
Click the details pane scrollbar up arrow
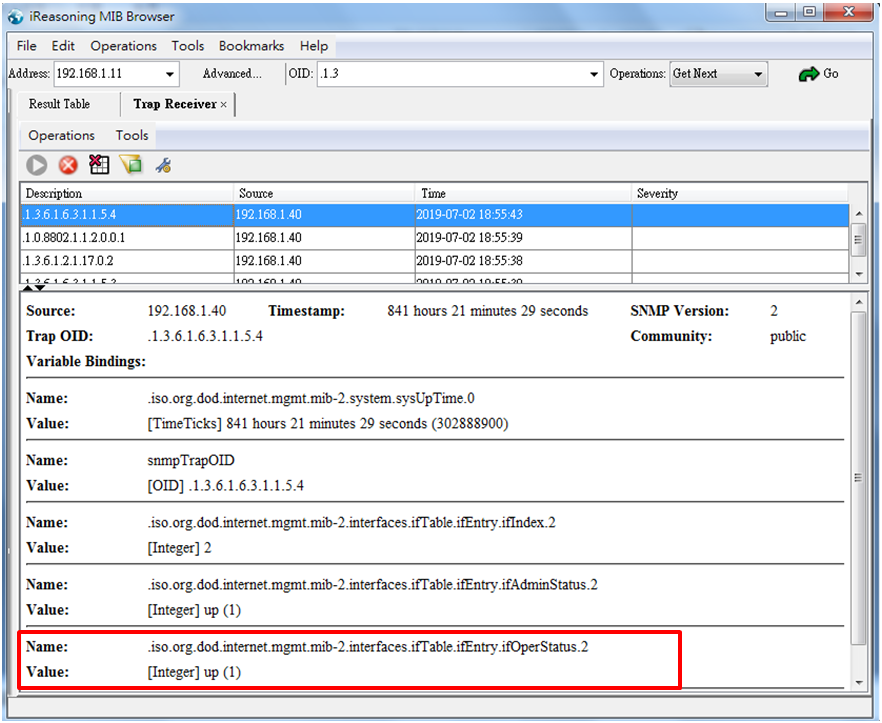tap(858, 303)
